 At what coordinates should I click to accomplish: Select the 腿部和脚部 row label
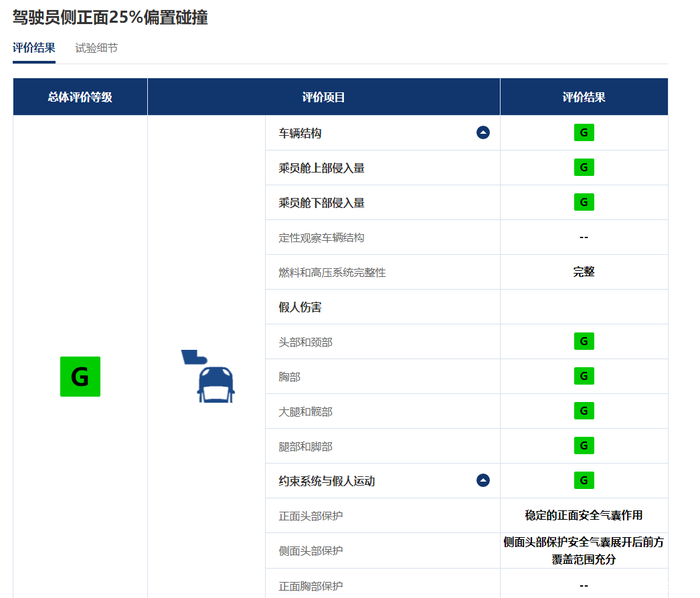[x=305, y=447]
